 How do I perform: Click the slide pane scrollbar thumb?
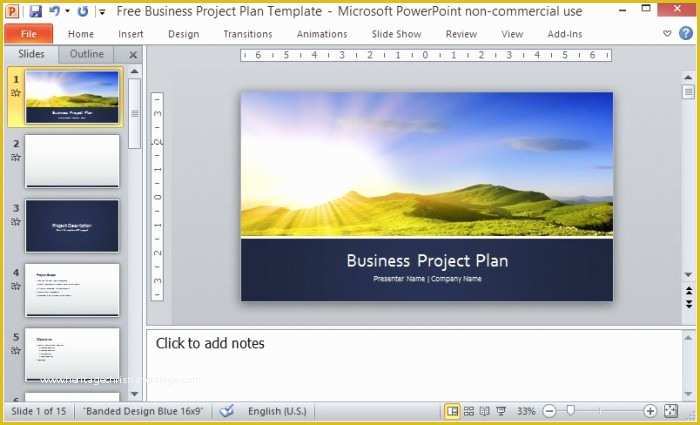(x=134, y=113)
